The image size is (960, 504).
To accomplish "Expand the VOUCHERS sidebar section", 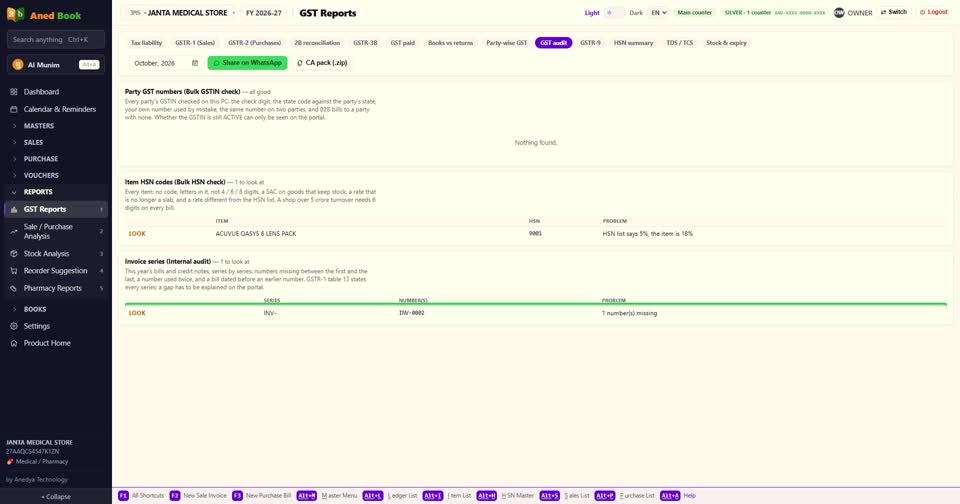I will (x=56, y=176).
